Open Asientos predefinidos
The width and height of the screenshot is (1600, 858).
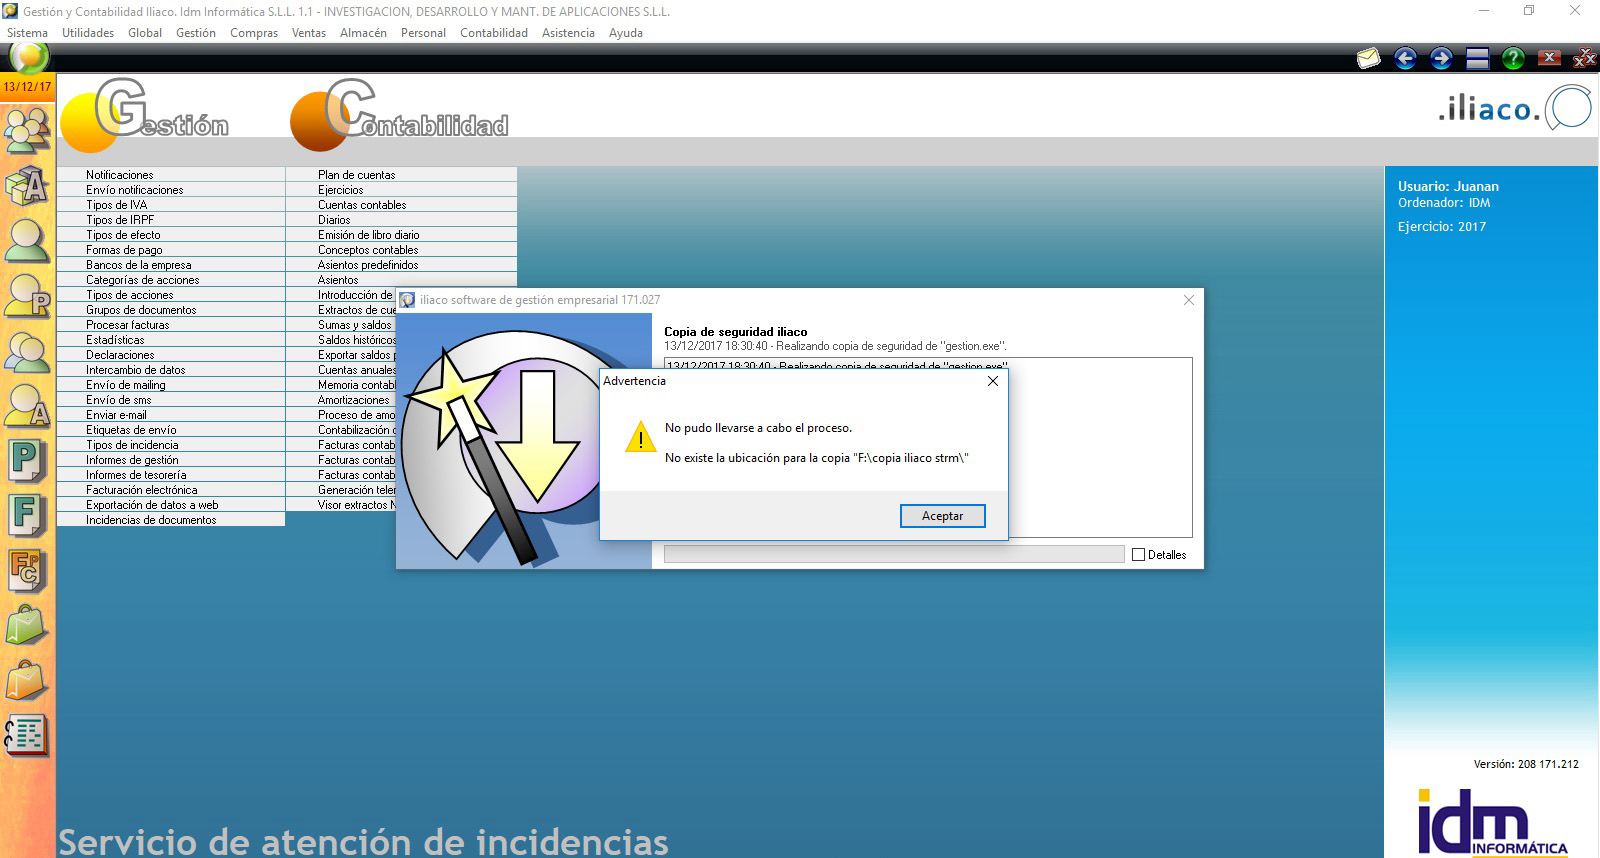click(x=402, y=265)
